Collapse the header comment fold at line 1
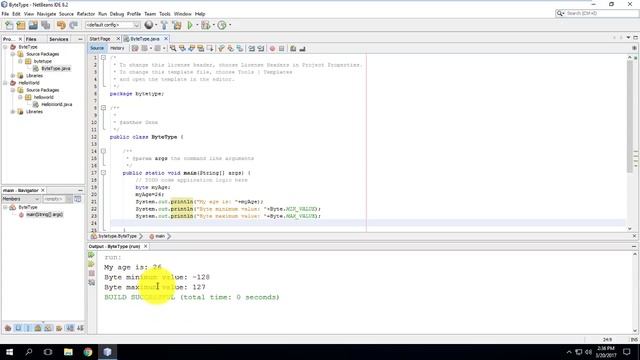Screen dimensions: 640x360 tap(103, 58)
